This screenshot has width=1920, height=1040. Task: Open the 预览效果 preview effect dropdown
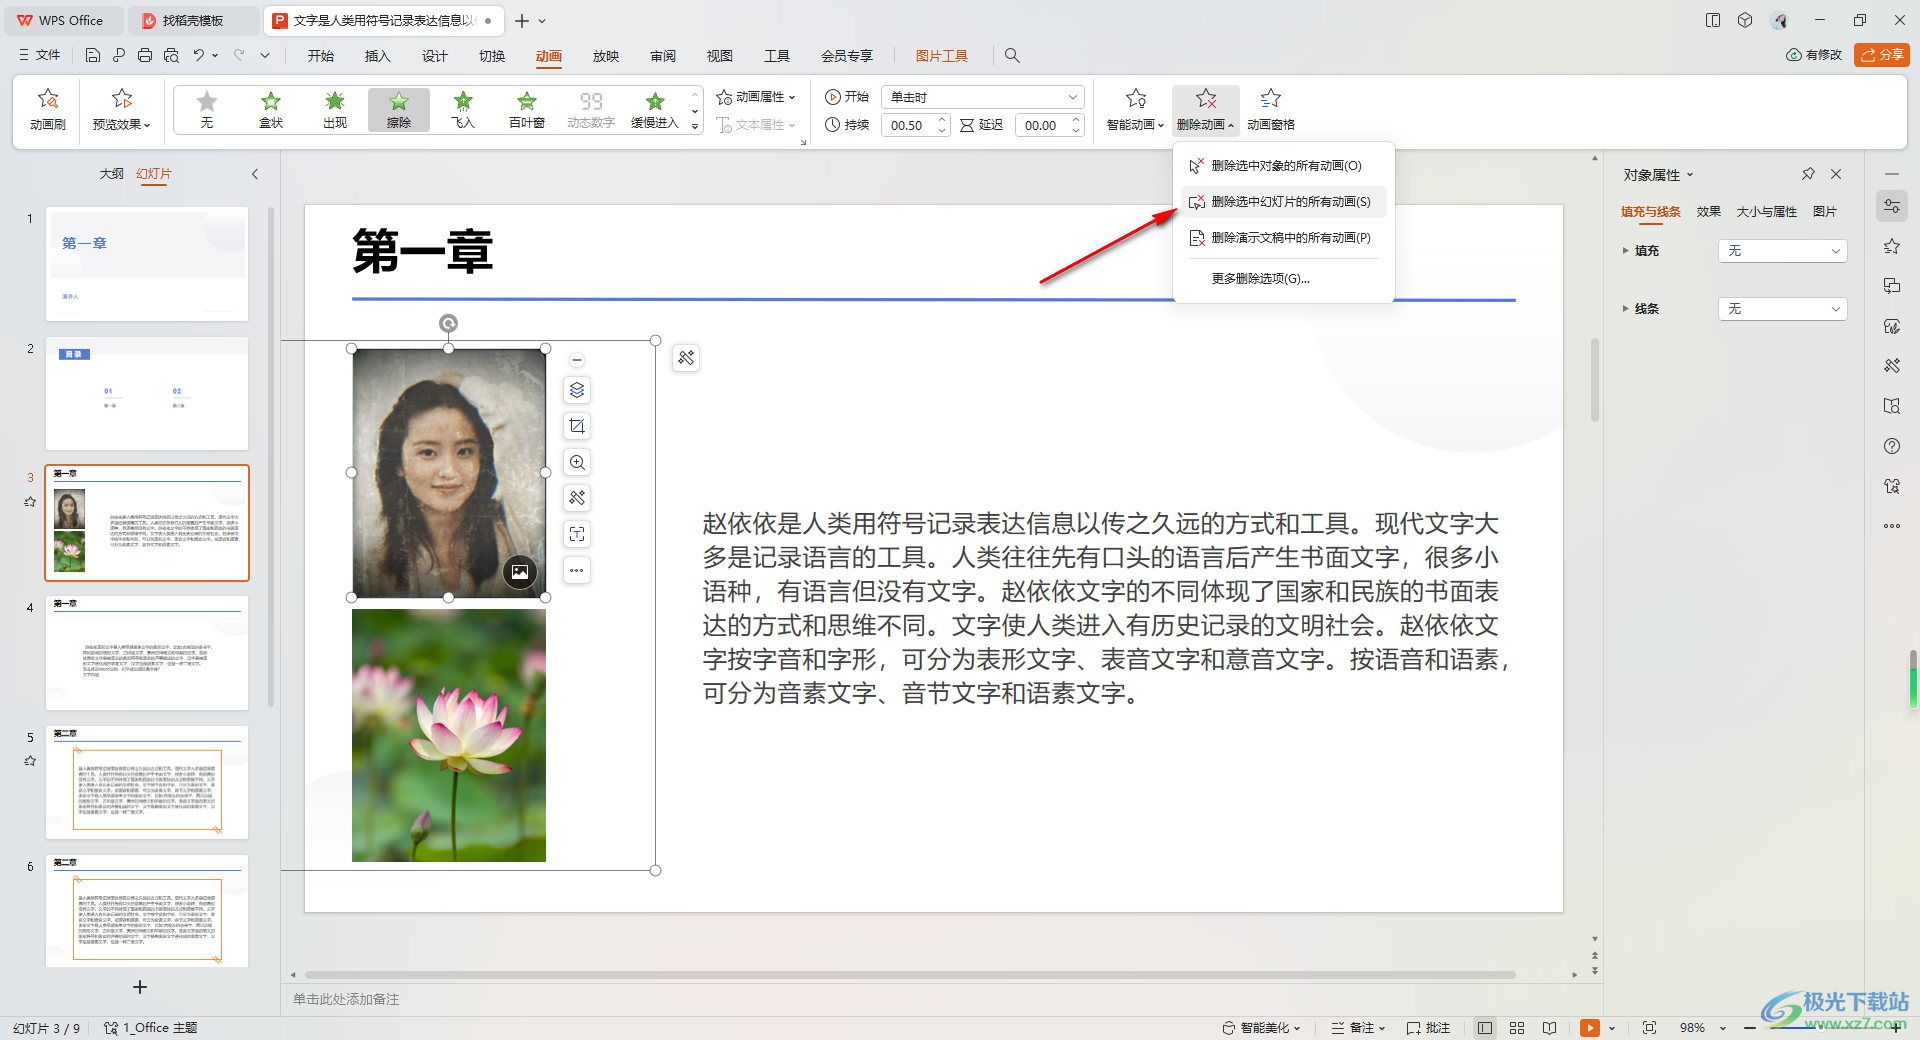[121, 109]
